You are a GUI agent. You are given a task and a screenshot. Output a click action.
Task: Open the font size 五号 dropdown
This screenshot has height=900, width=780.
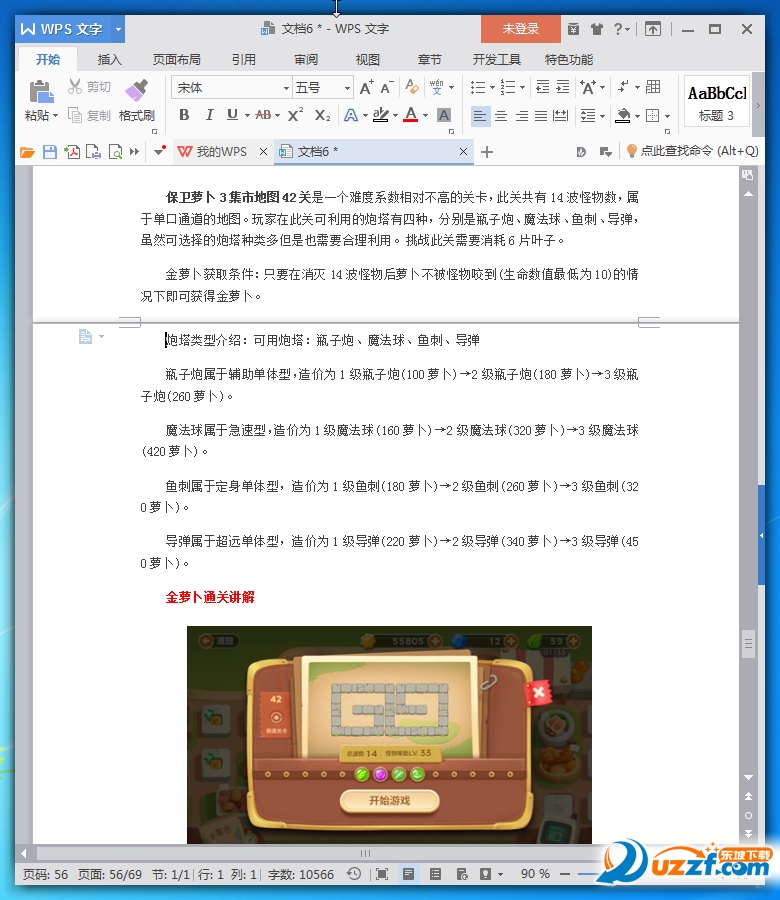click(347, 88)
